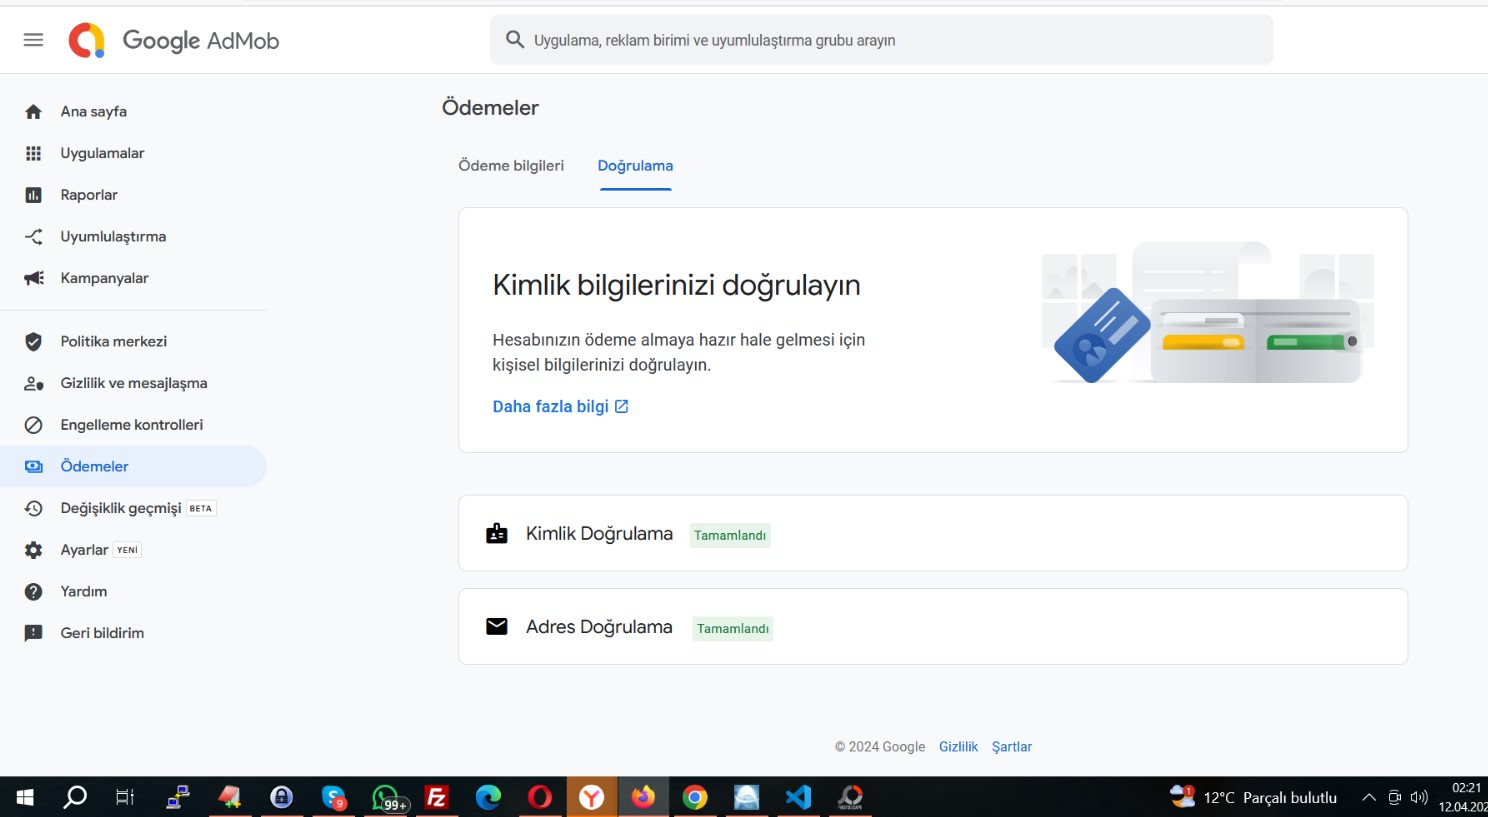
Task: Switch to Ödeme bilgileri tab
Action: (511, 166)
